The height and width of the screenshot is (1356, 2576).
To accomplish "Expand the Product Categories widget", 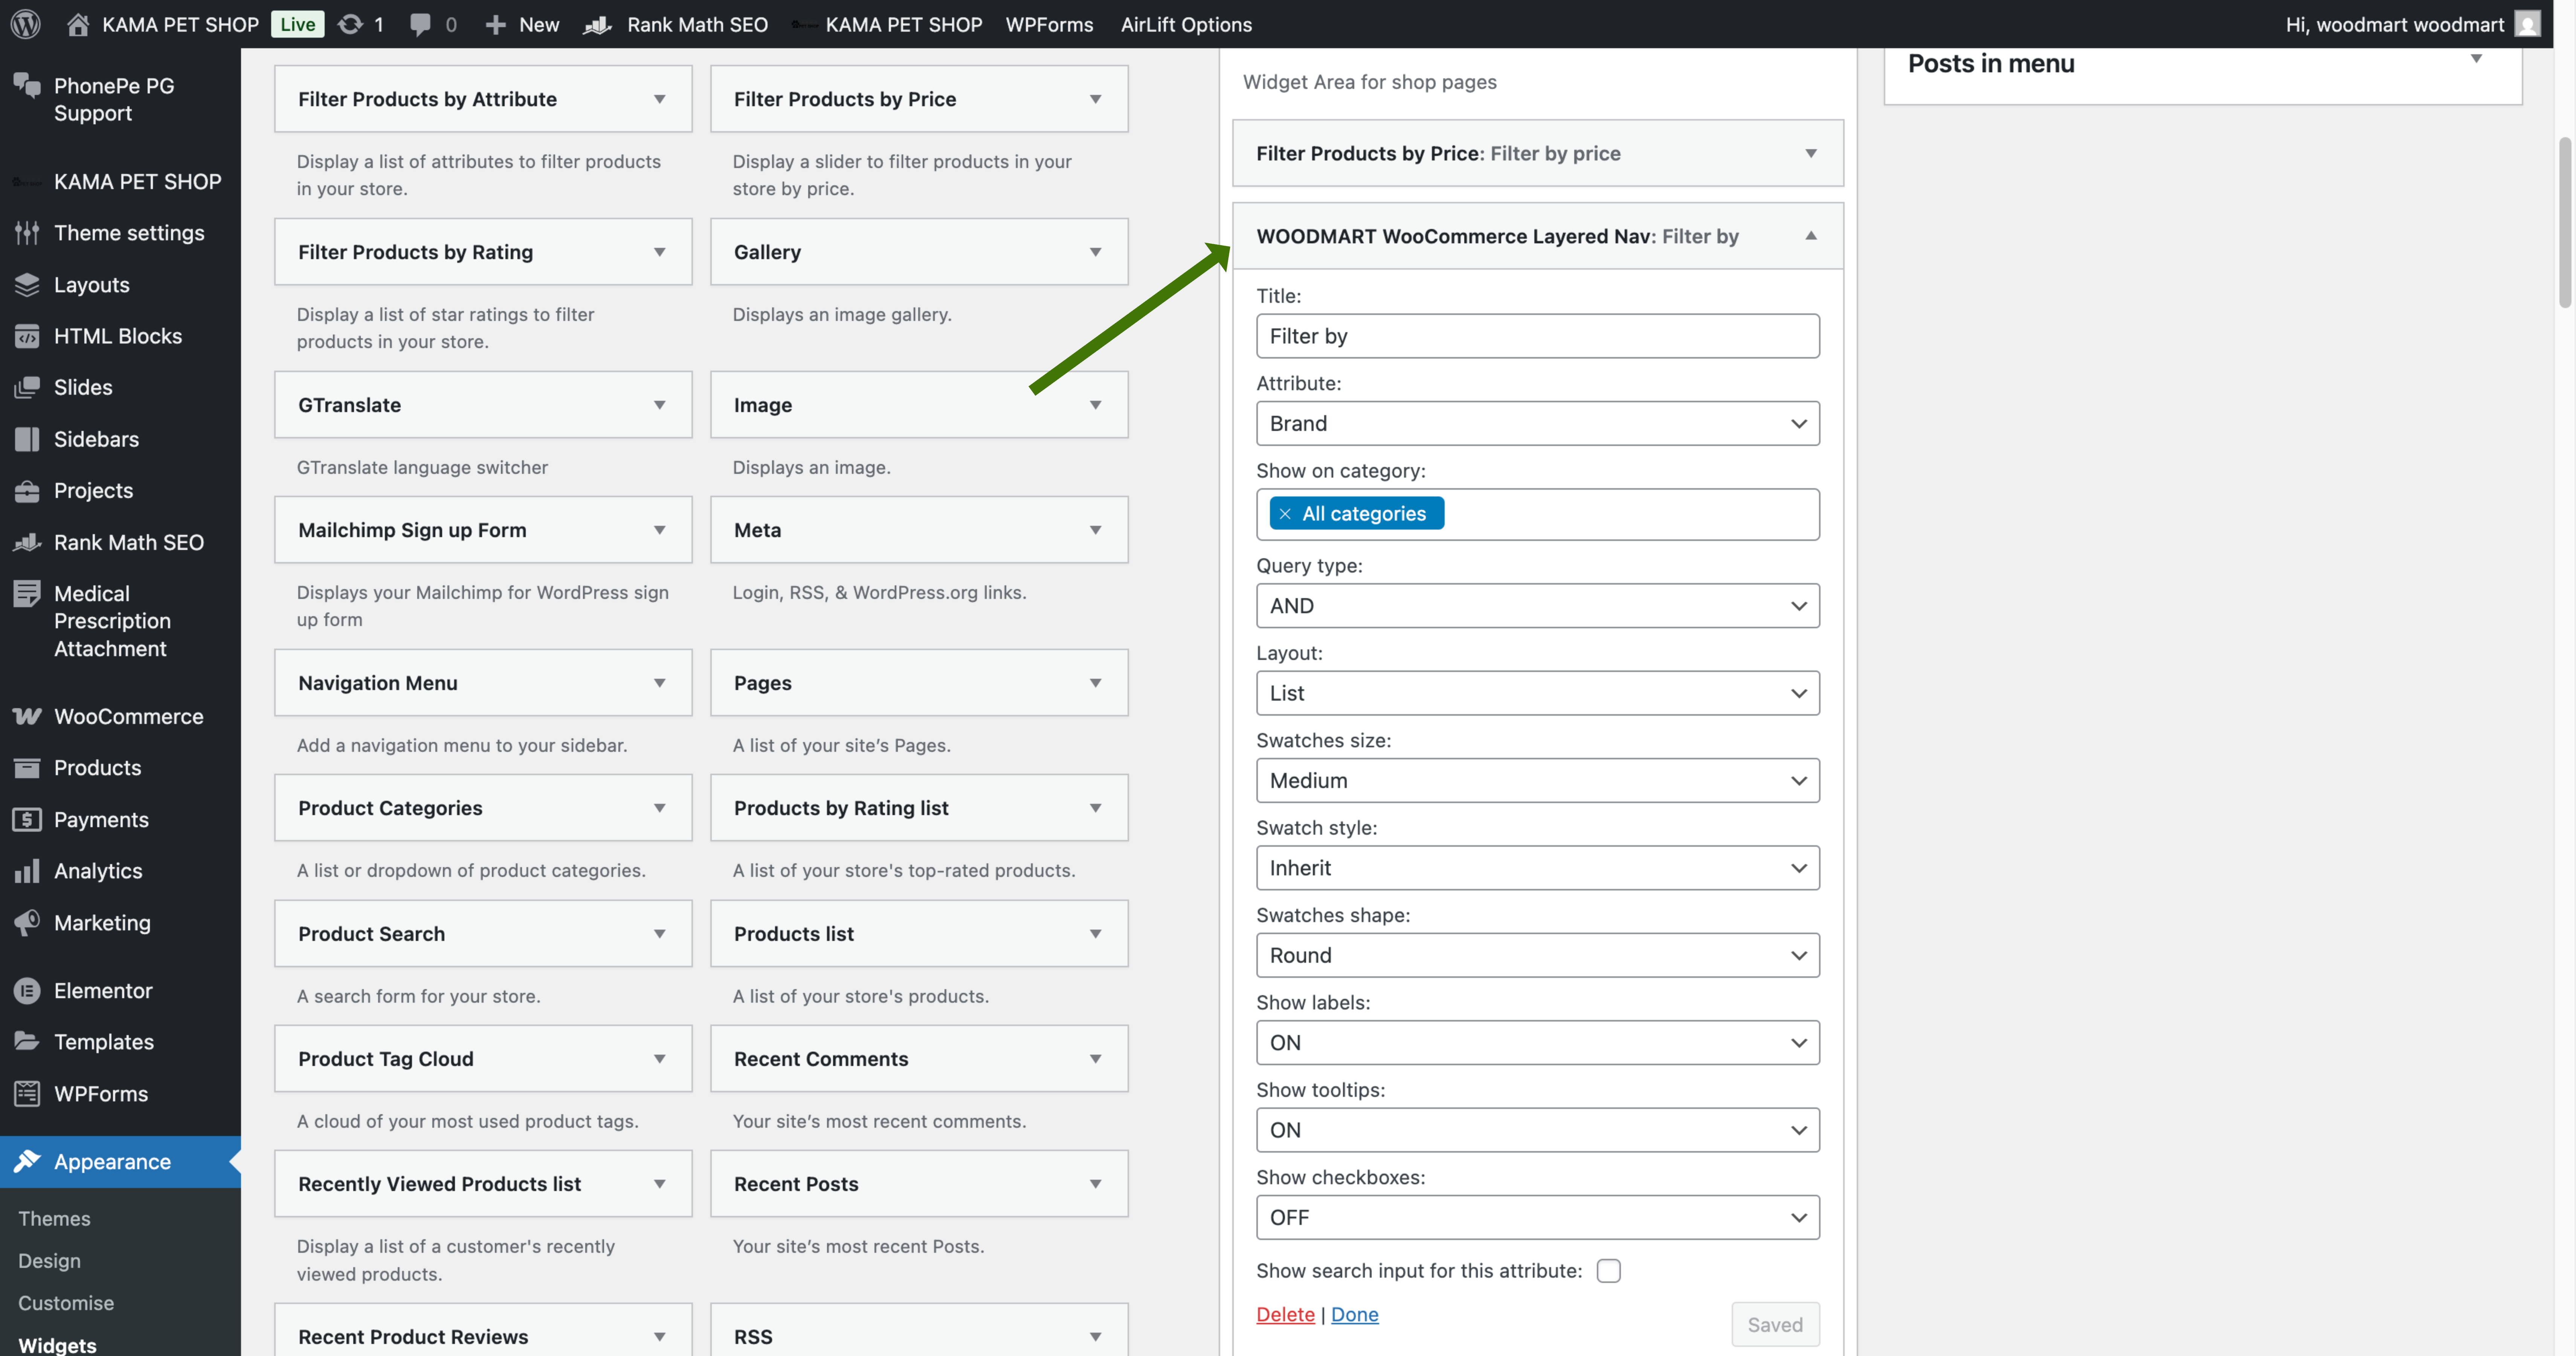I will click(659, 808).
